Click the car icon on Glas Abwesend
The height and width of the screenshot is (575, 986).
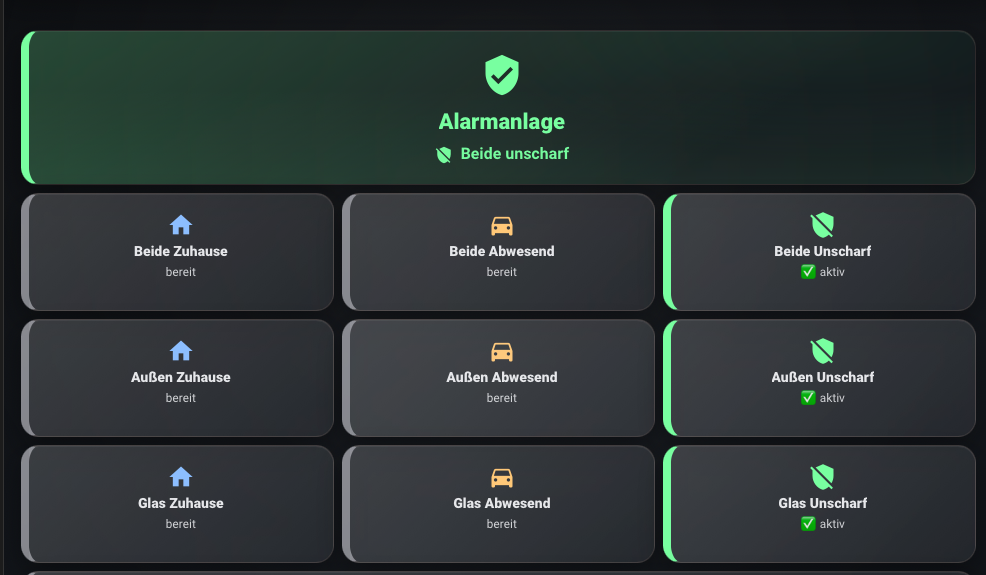[x=502, y=477]
